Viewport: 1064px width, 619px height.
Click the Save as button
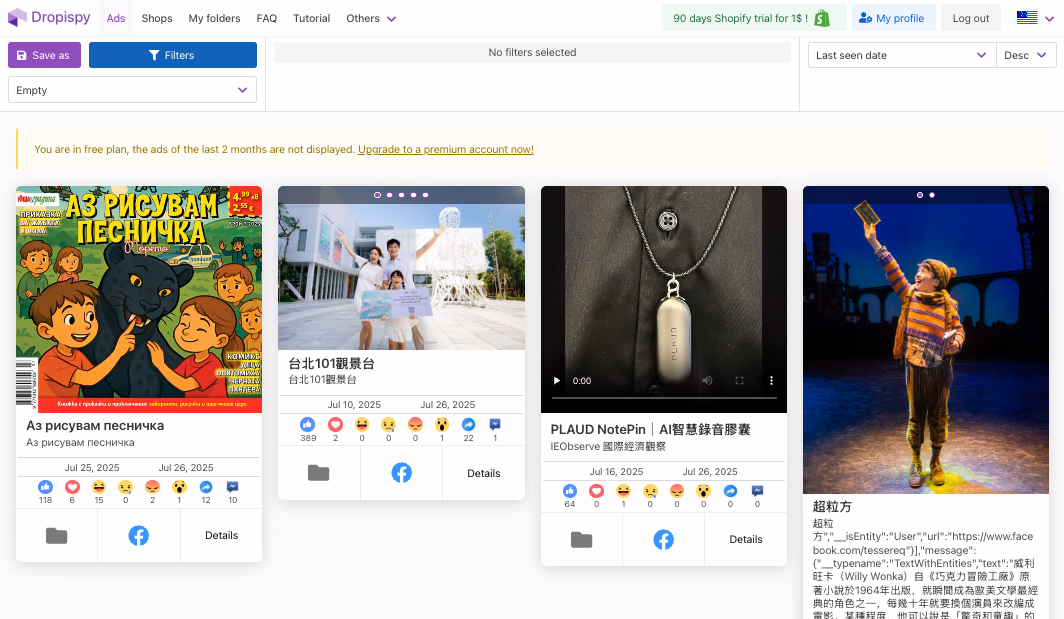44,55
